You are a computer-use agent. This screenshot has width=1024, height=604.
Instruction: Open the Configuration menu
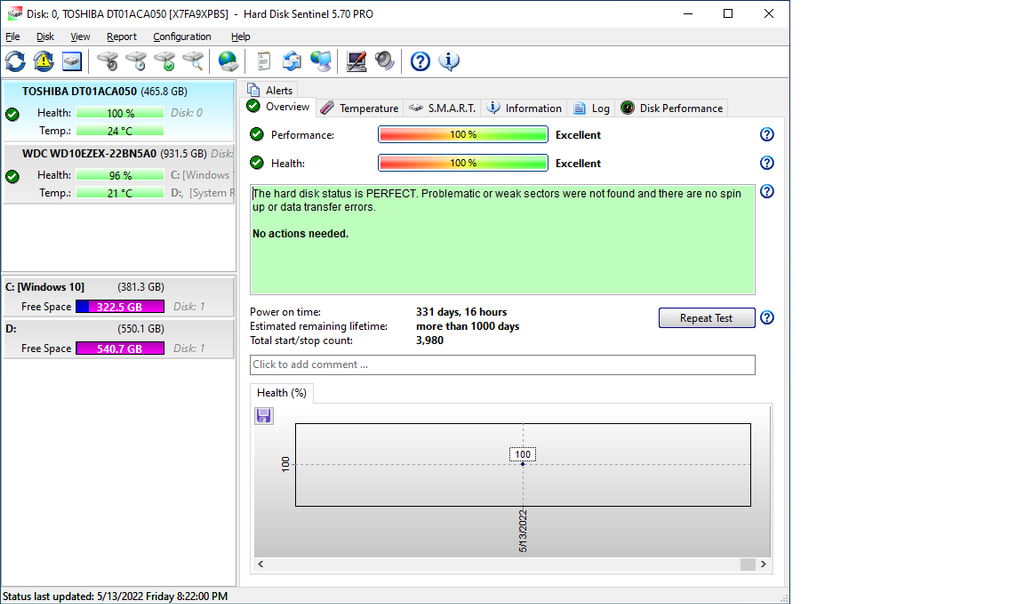coord(182,37)
